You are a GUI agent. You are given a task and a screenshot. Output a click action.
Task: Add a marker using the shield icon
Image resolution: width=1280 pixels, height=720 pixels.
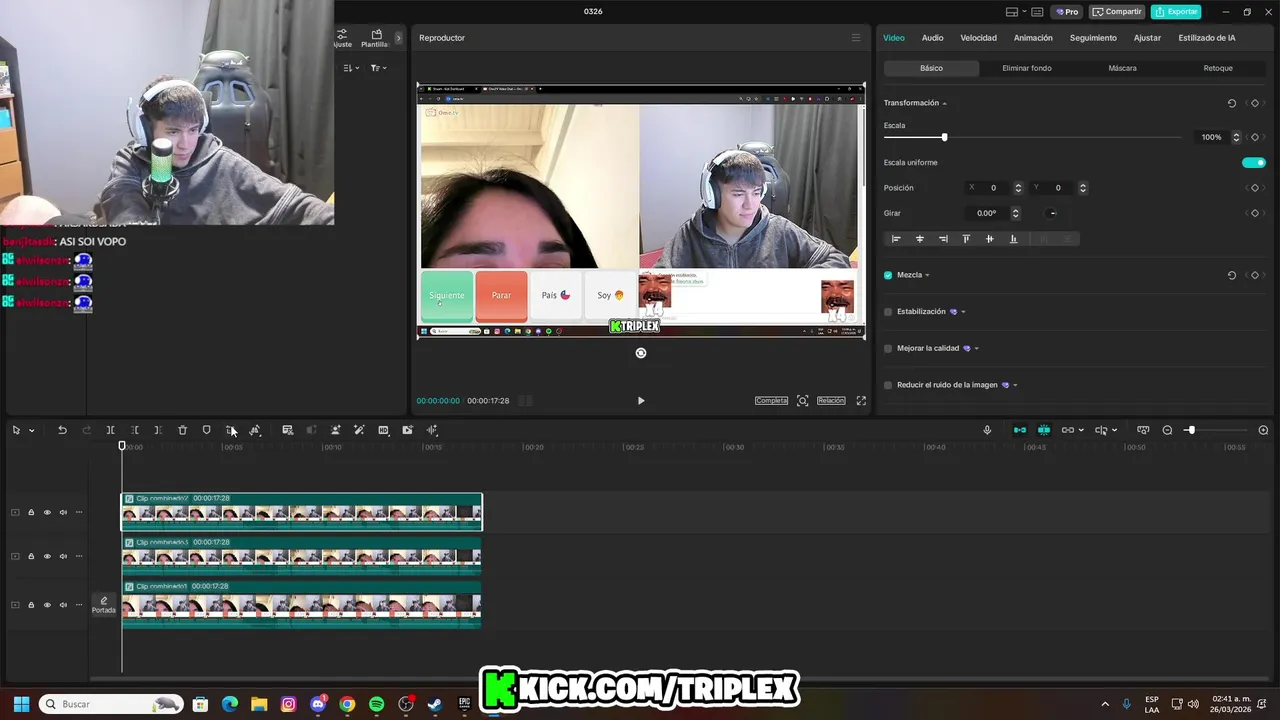[x=207, y=430]
